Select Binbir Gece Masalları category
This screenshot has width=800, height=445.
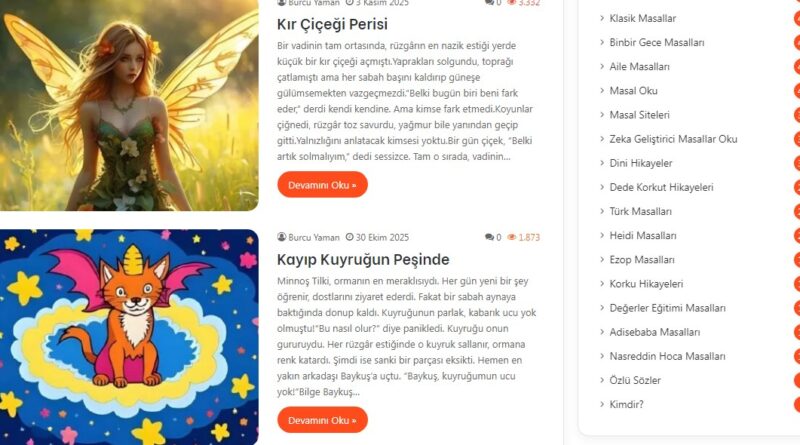(x=657, y=42)
